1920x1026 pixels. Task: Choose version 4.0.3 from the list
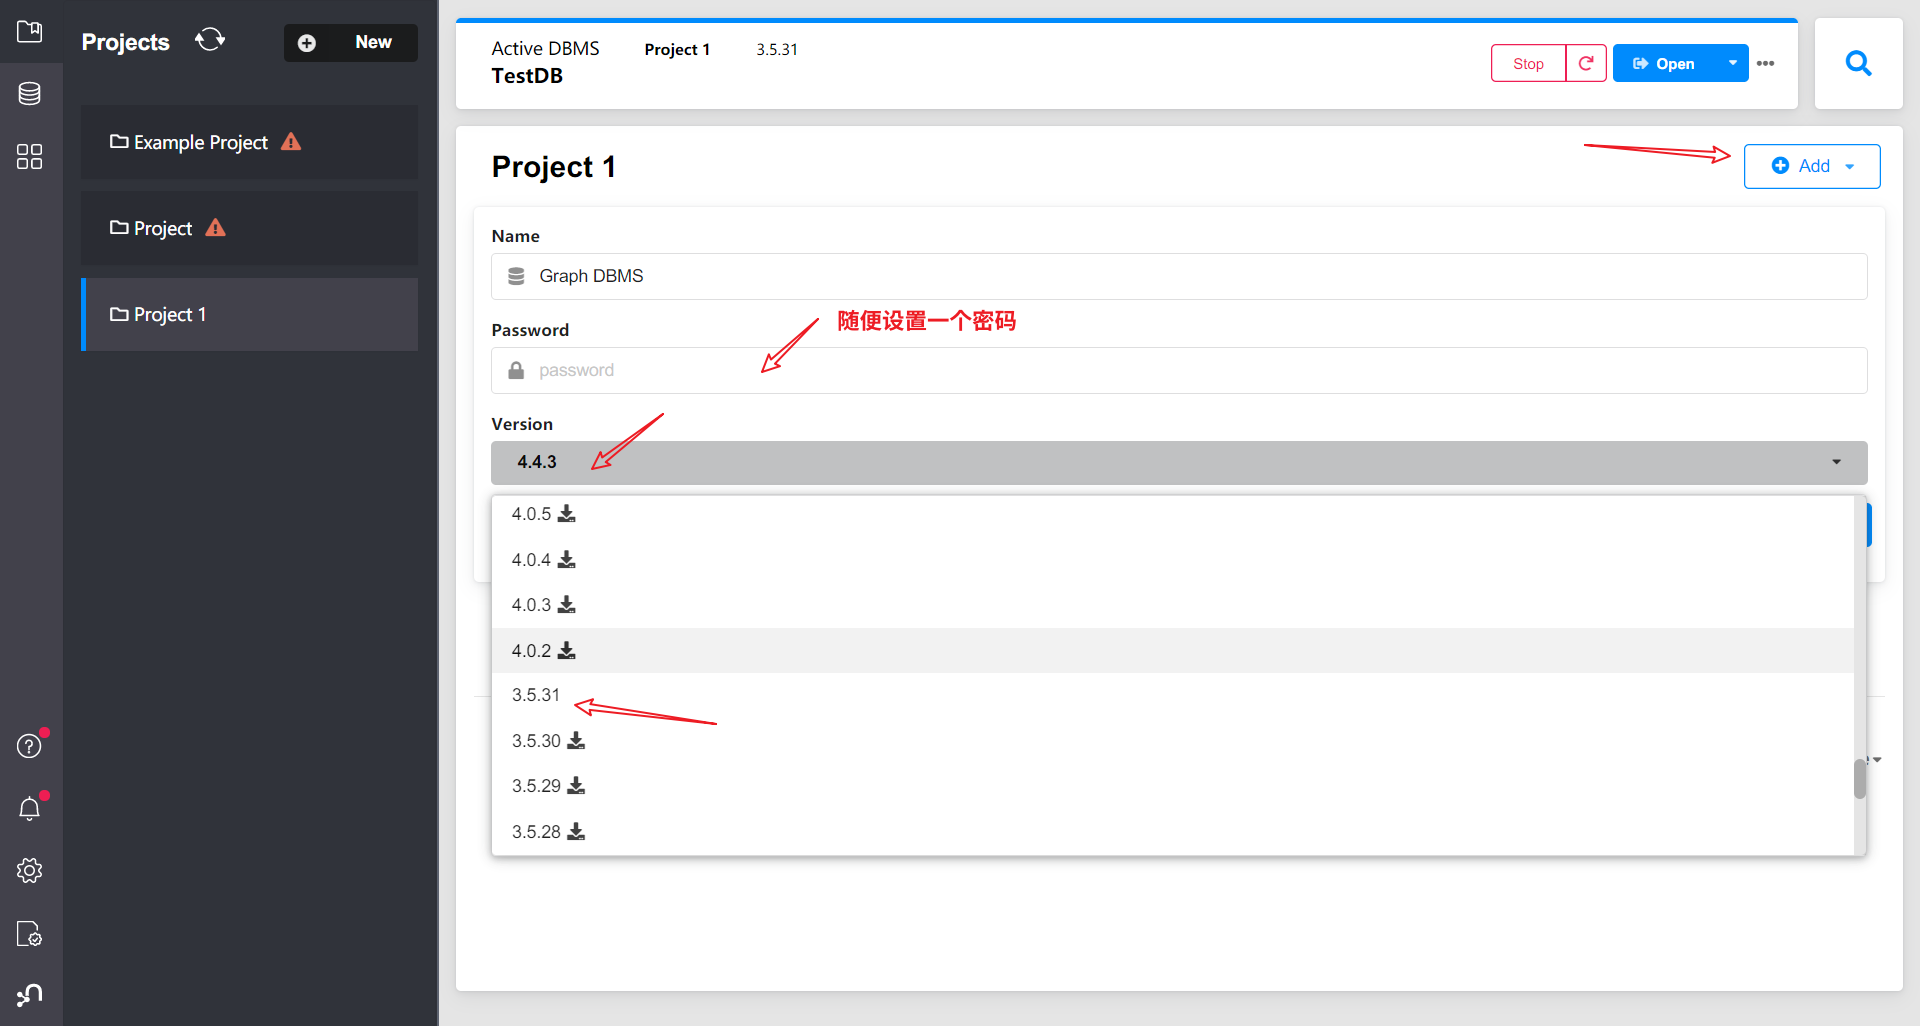(x=1172, y=605)
